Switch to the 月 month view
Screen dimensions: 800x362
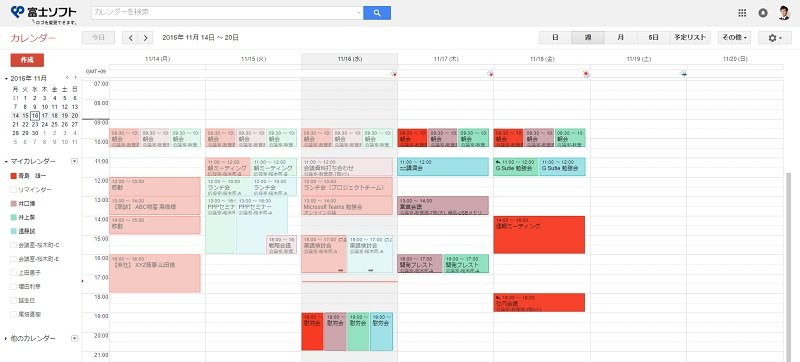click(x=620, y=38)
